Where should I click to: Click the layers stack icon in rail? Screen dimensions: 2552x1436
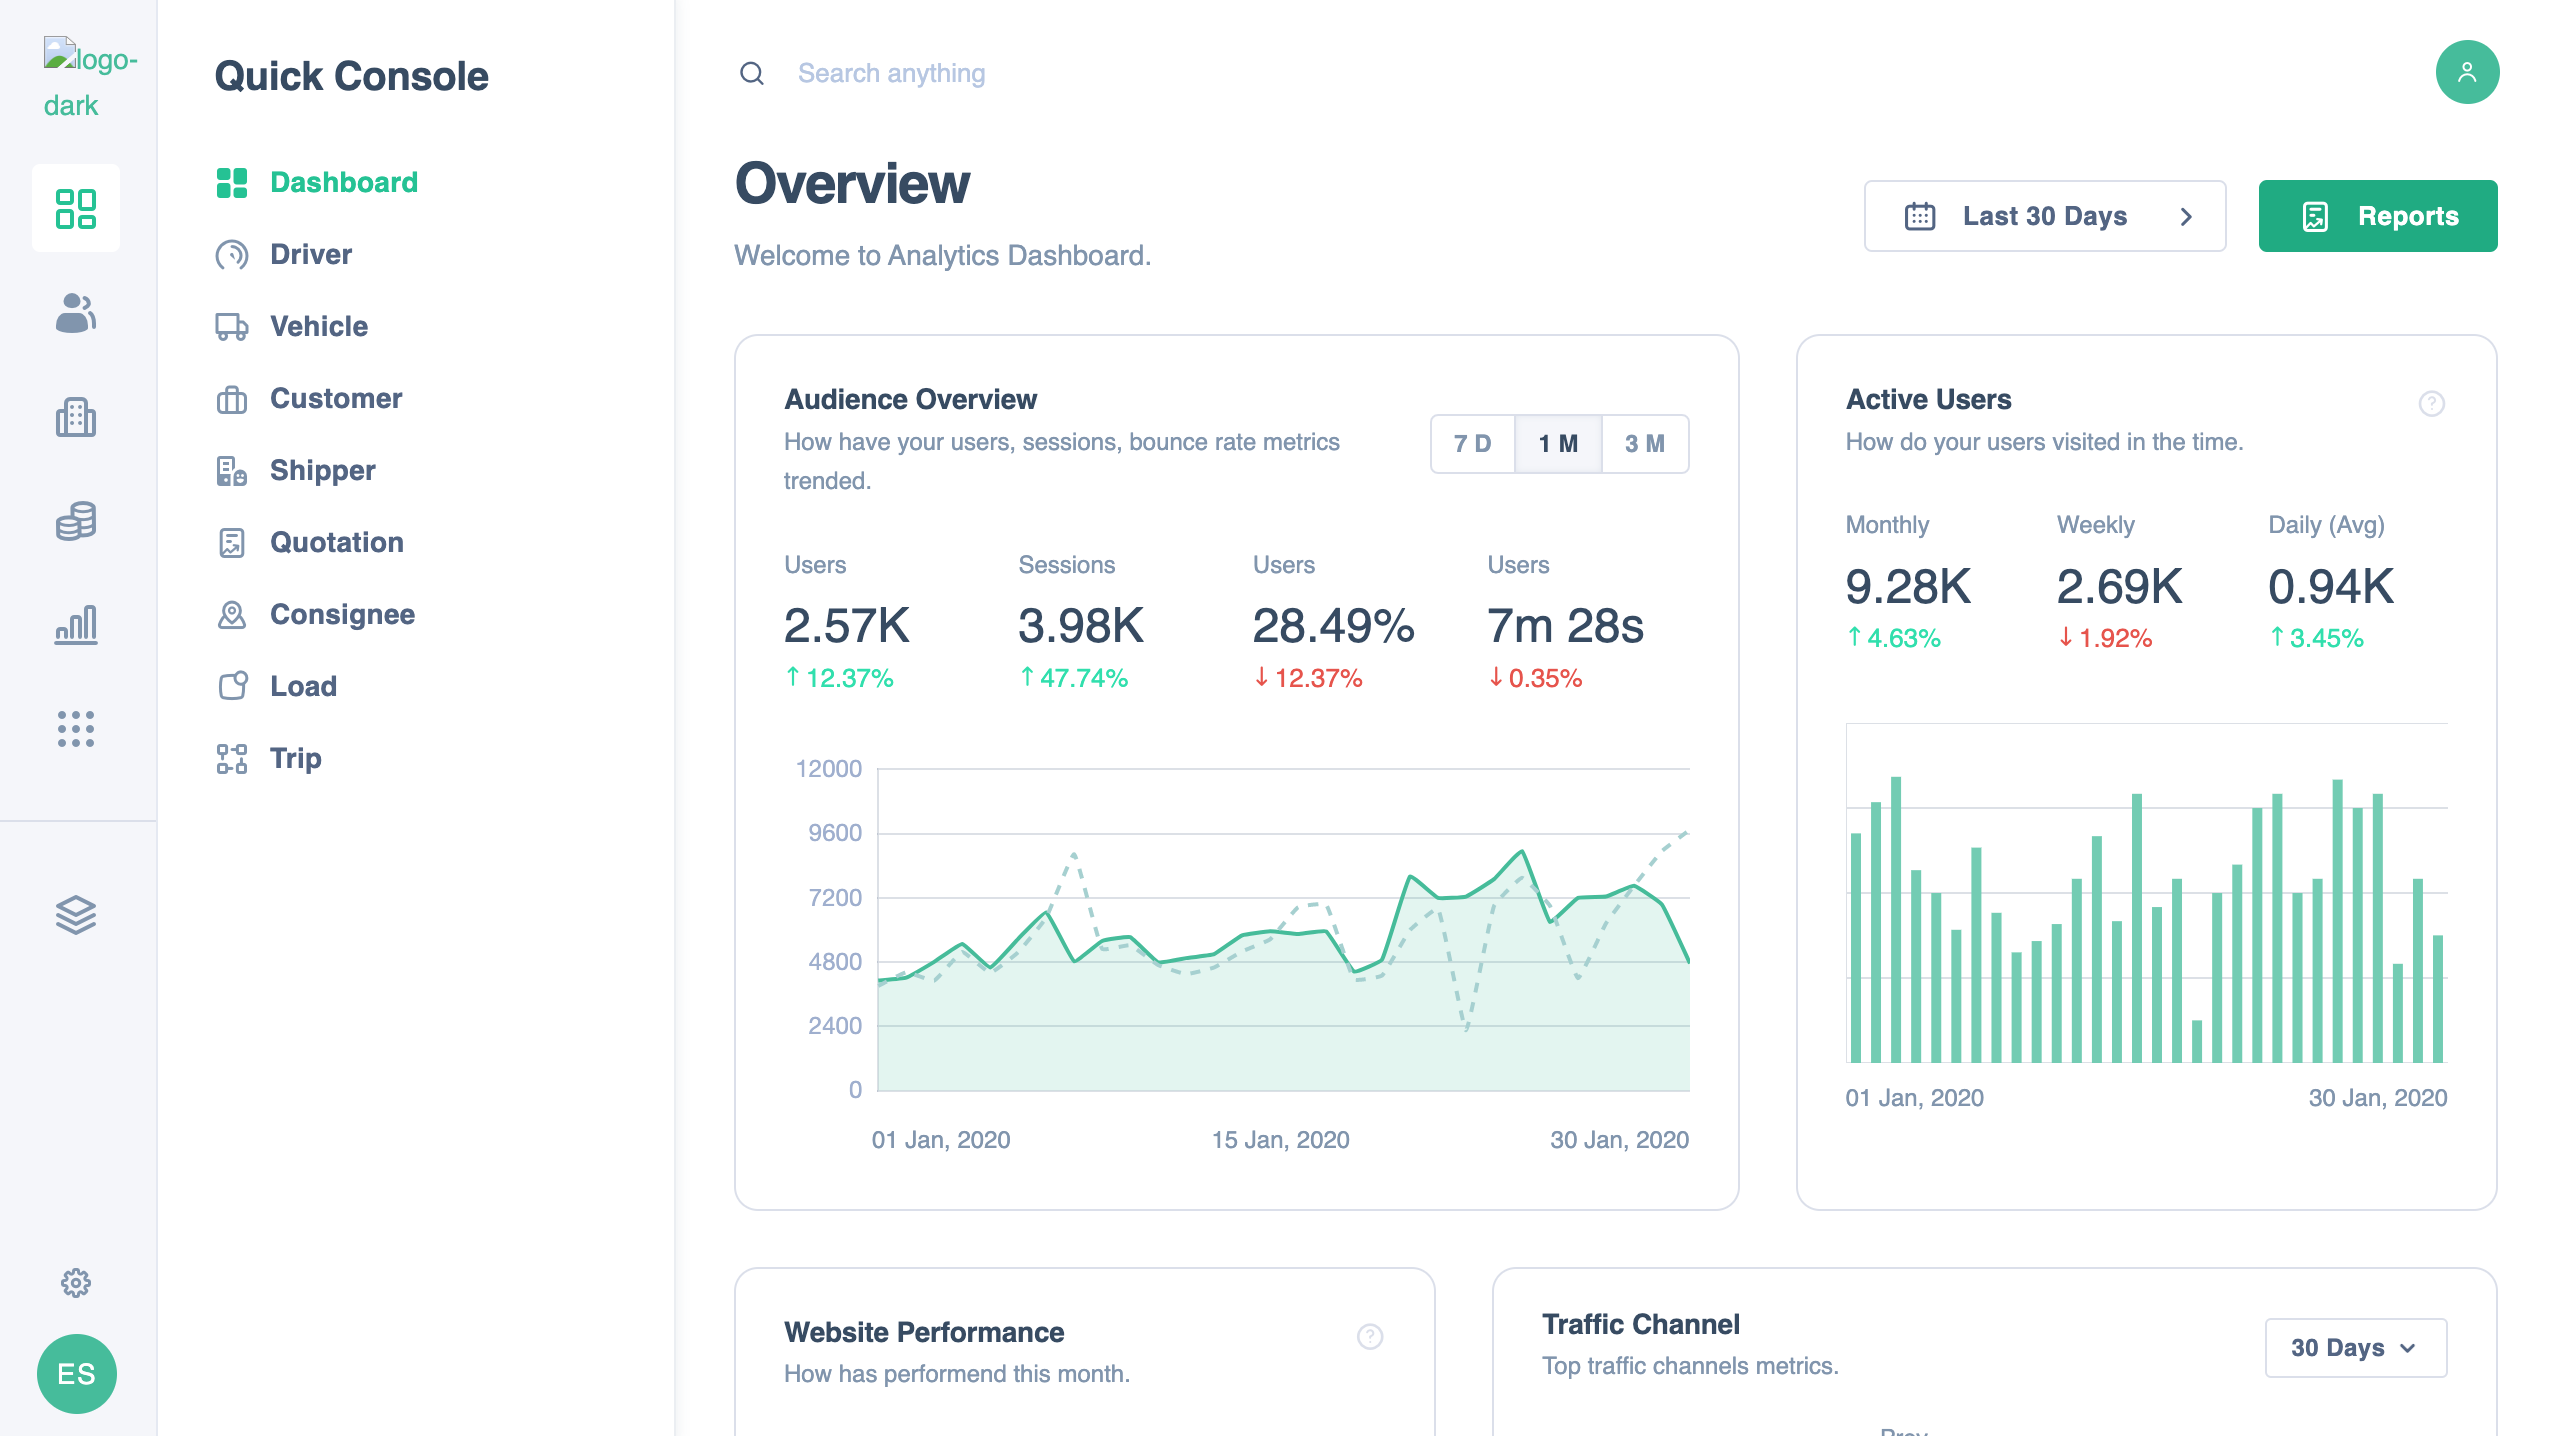[x=76, y=915]
